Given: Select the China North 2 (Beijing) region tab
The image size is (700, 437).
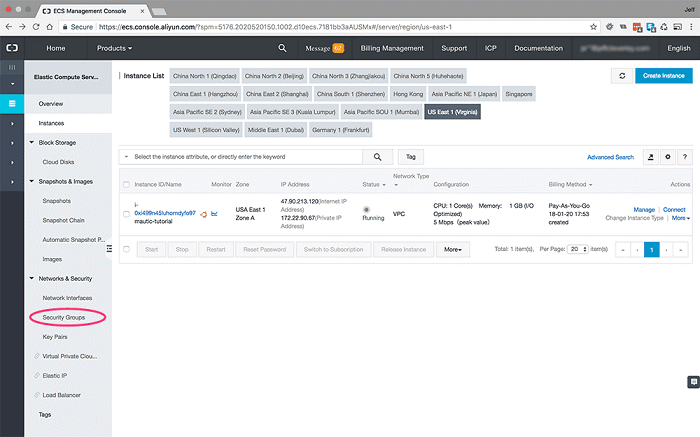Looking at the screenshot, I should (x=274, y=76).
